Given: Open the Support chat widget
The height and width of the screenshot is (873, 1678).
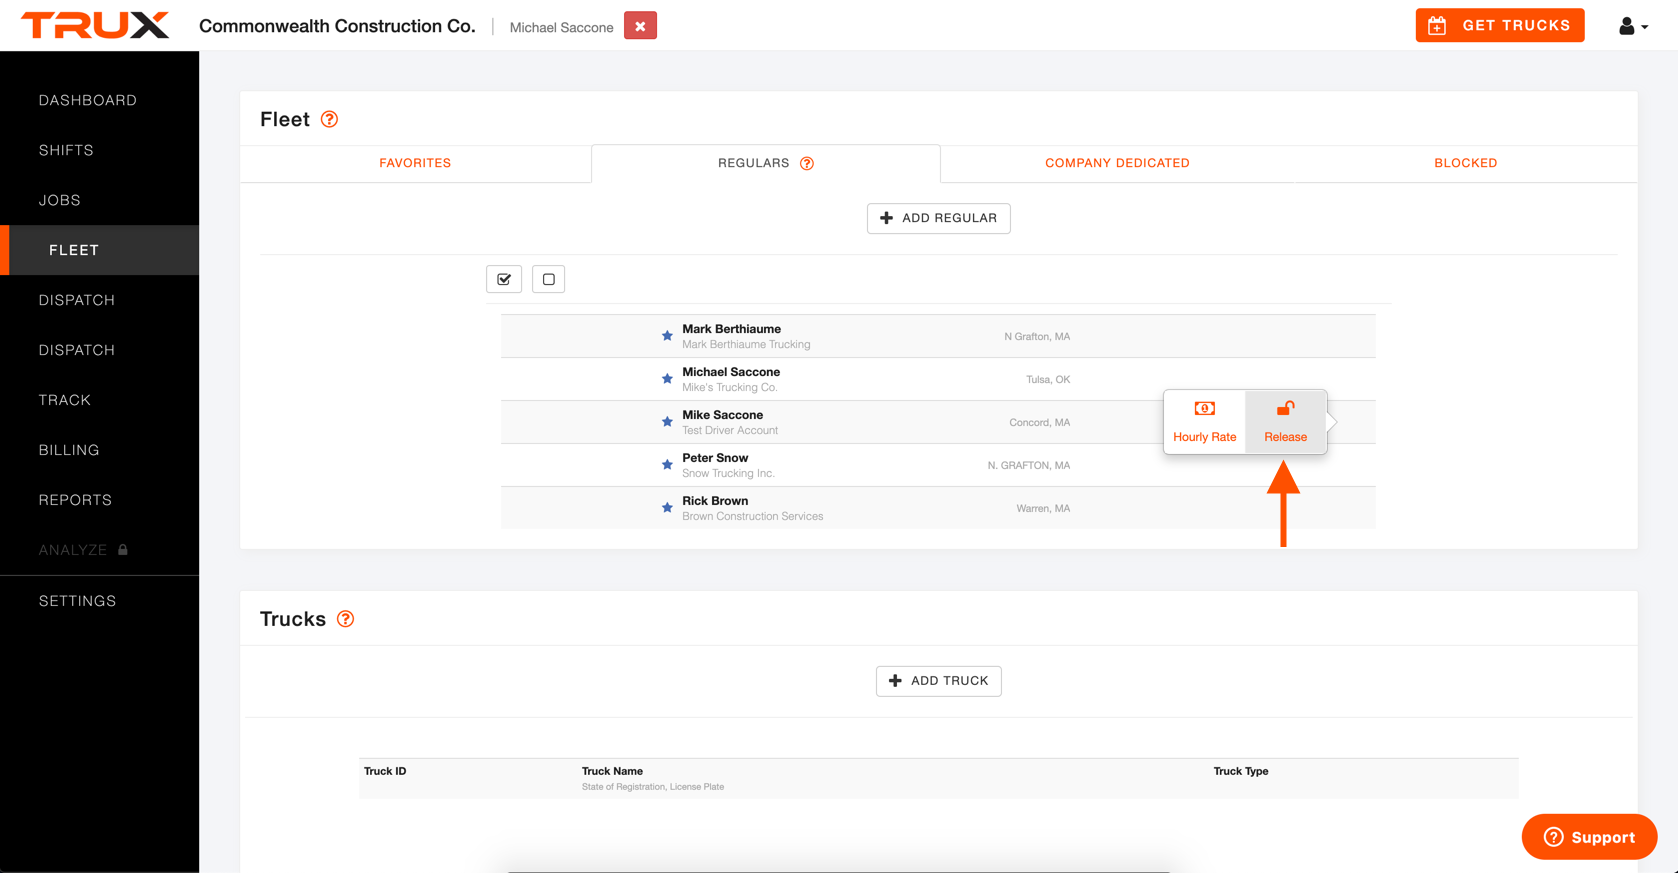Looking at the screenshot, I should (x=1589, y=837).
